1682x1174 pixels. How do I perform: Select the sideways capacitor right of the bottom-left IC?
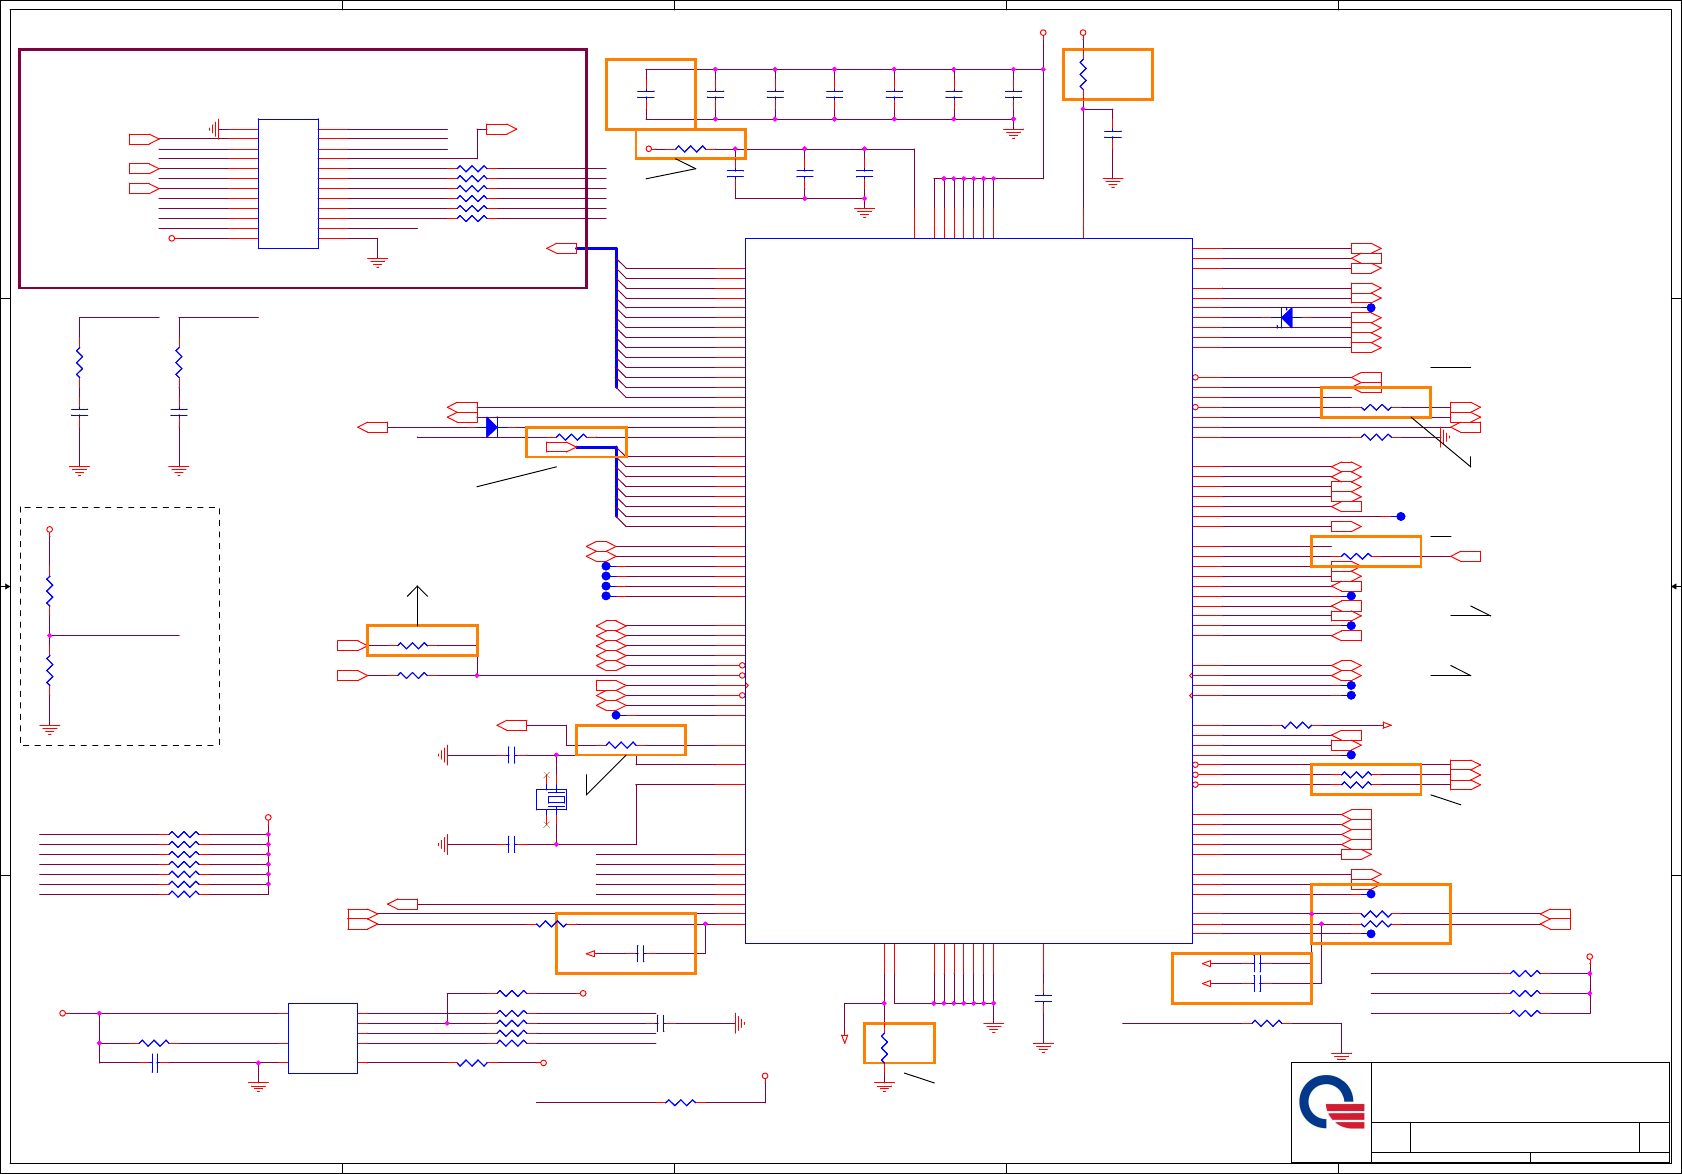click(x=661, y=1023)
